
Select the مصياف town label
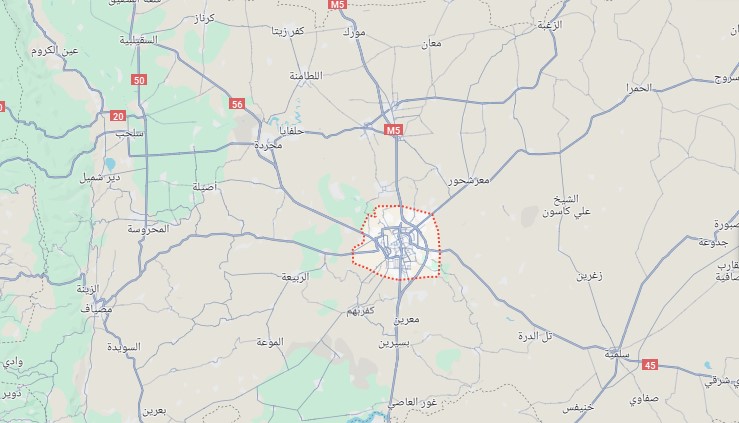97,309
